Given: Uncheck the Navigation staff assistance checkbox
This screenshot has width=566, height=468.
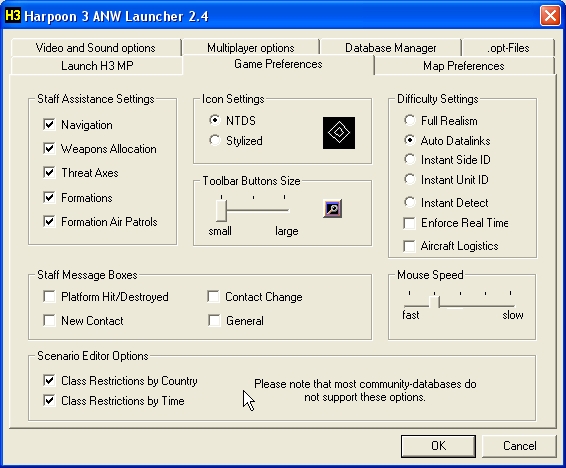Looking at the screenshot, I should pyautogui.click(x=49, y=124).
